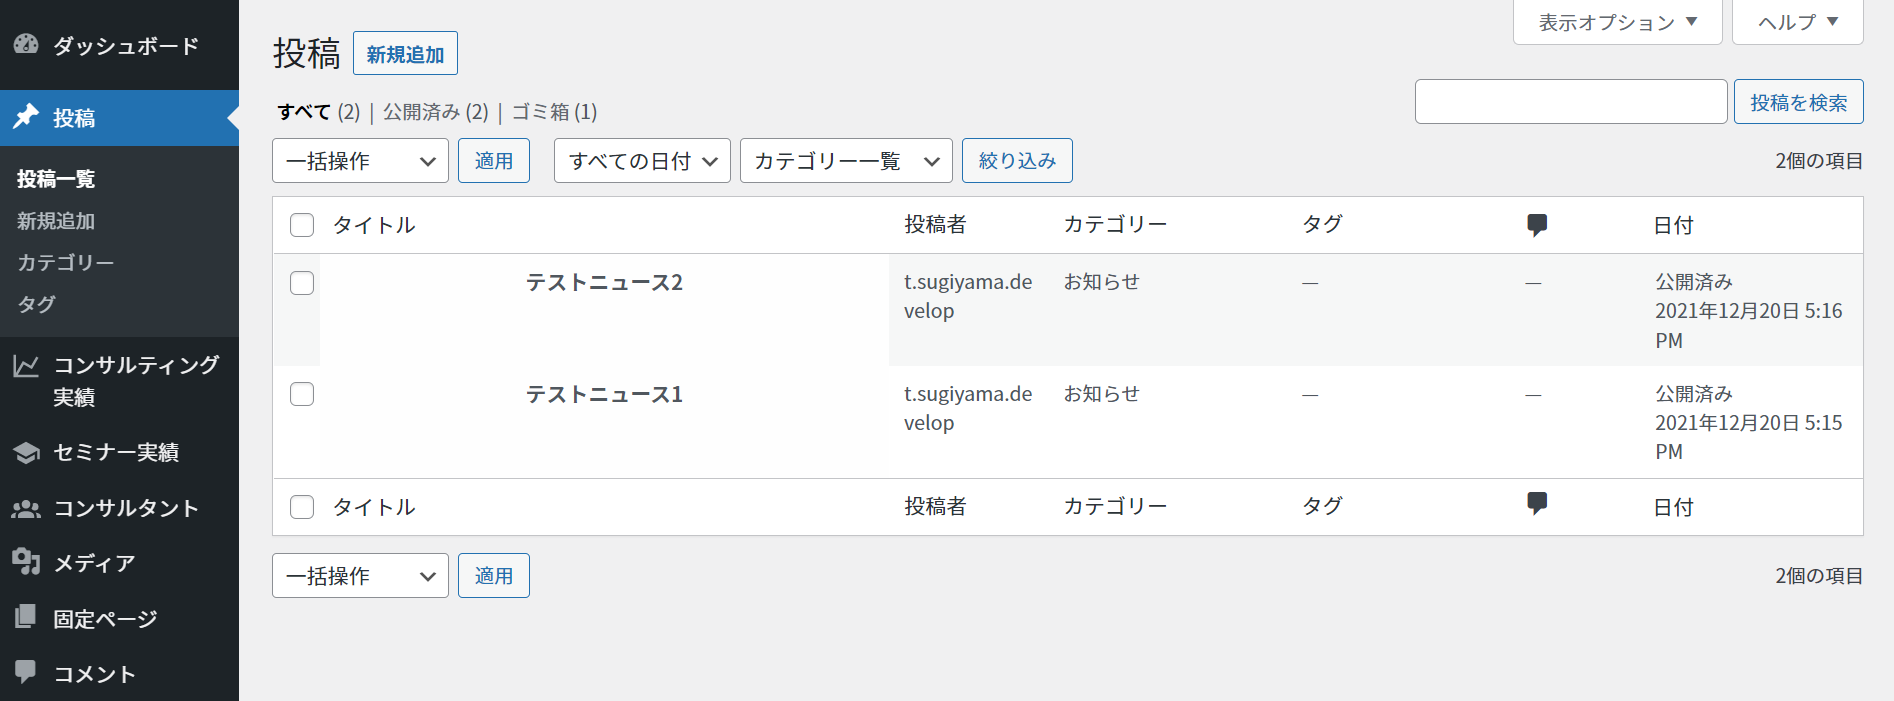Sort by comments icon in table header

(x=1537, y=225)
